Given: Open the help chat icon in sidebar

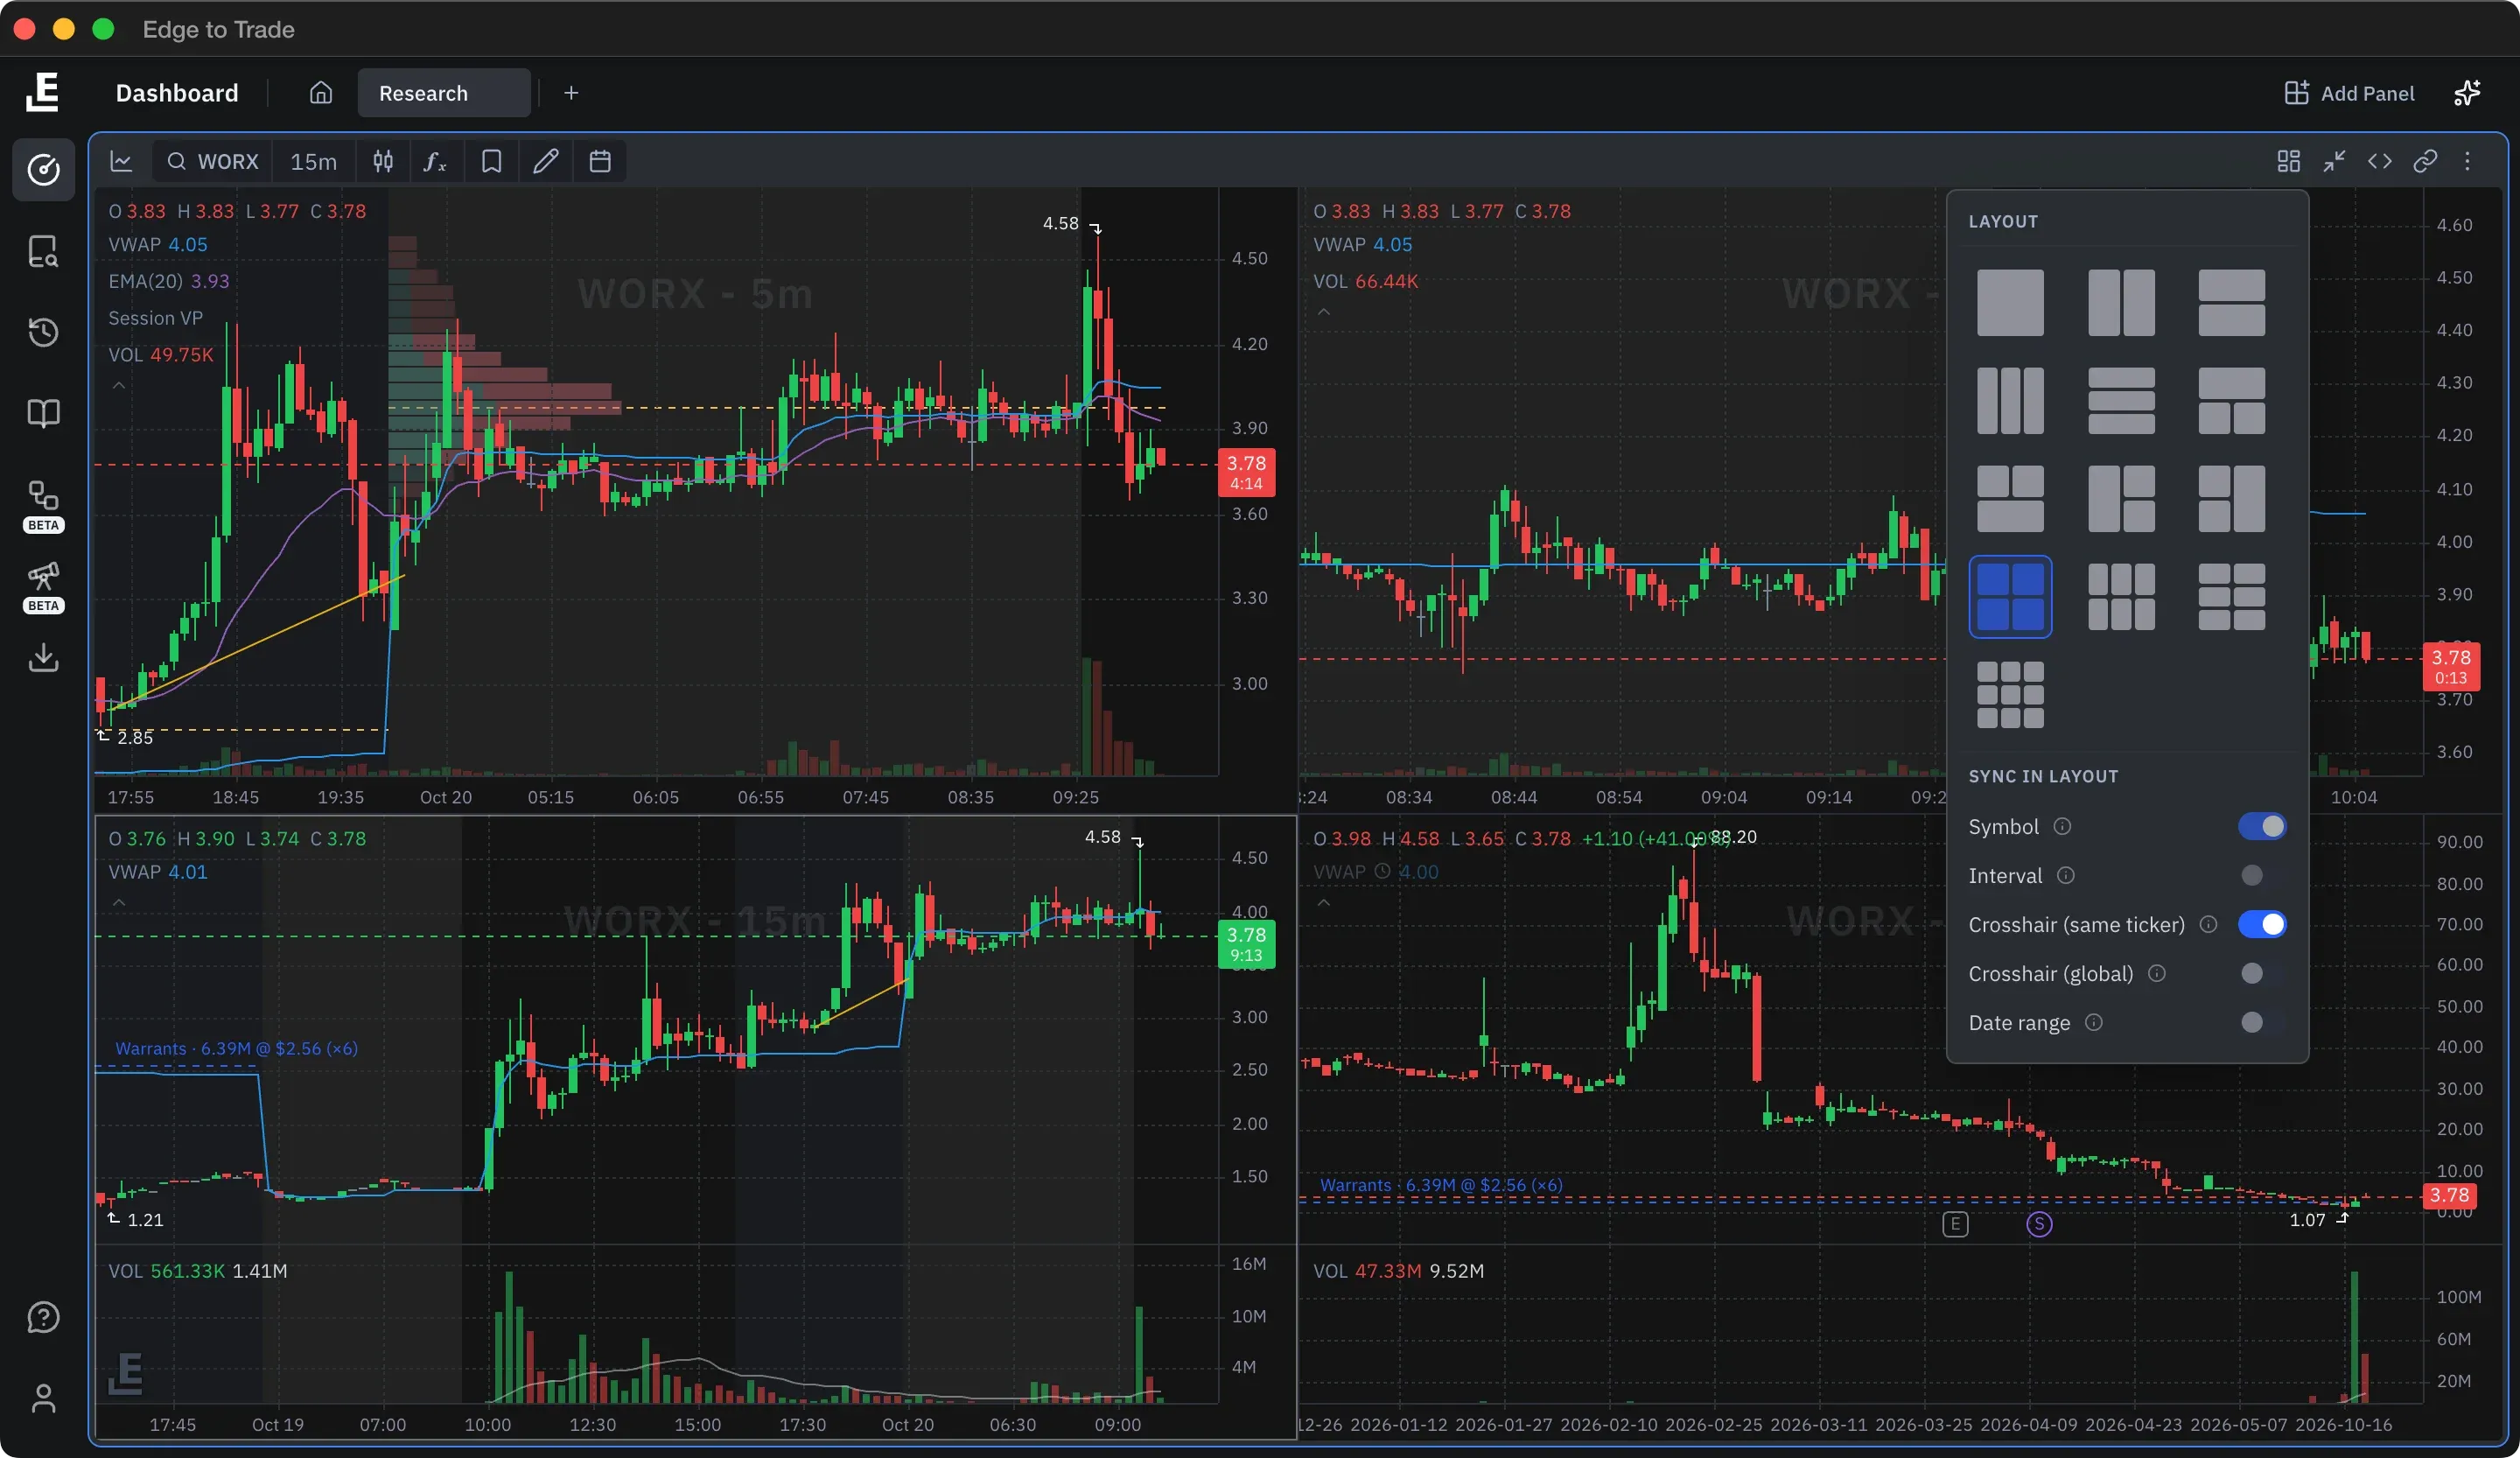Looking at the screenshot, I should click(x=43, y=1317).
